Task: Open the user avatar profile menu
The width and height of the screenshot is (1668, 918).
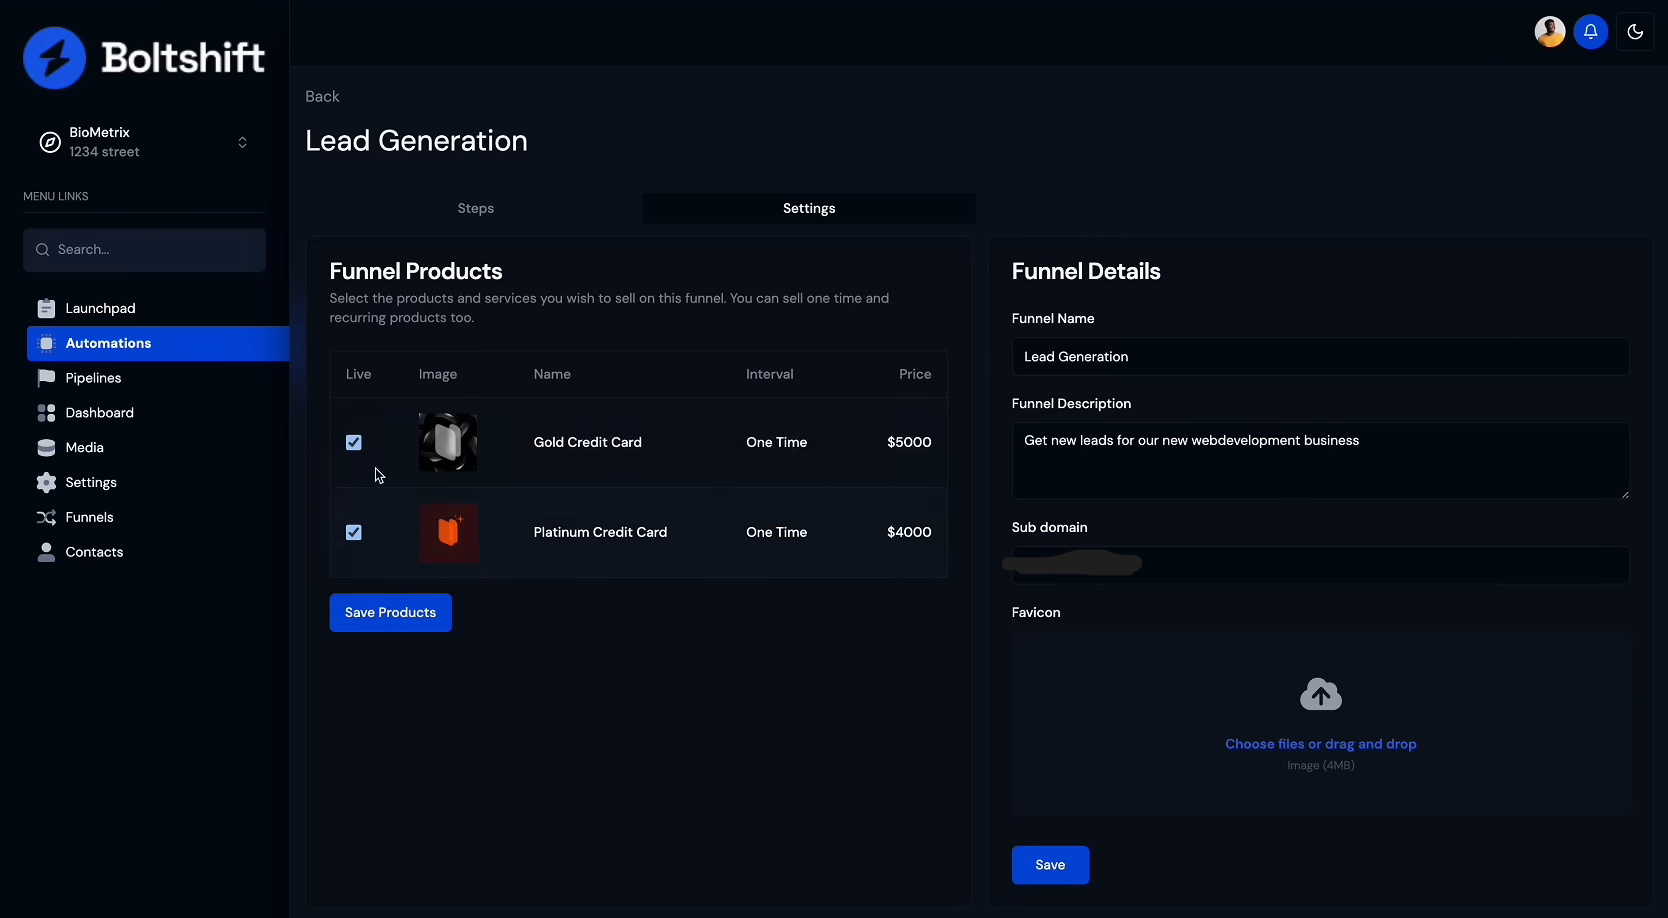Action: coord(1550,32)
